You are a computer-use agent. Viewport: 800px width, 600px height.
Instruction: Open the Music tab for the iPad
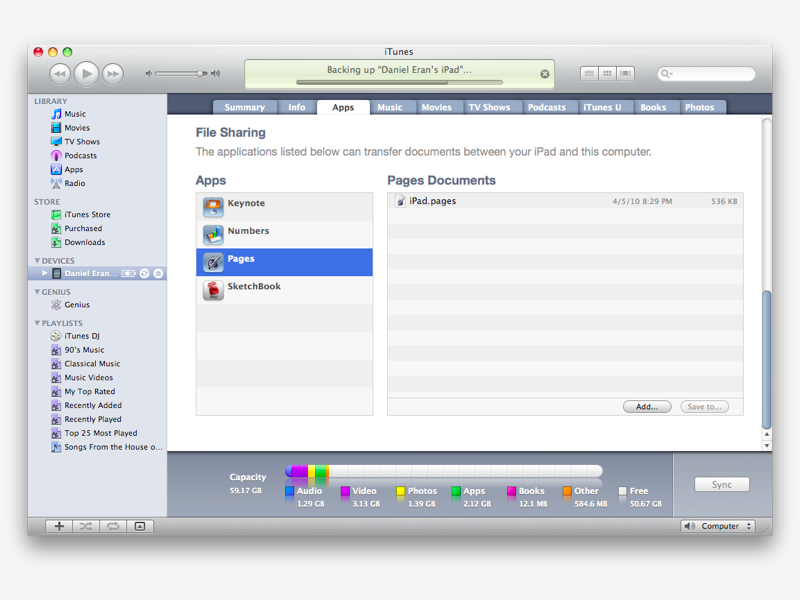point(390,107)
